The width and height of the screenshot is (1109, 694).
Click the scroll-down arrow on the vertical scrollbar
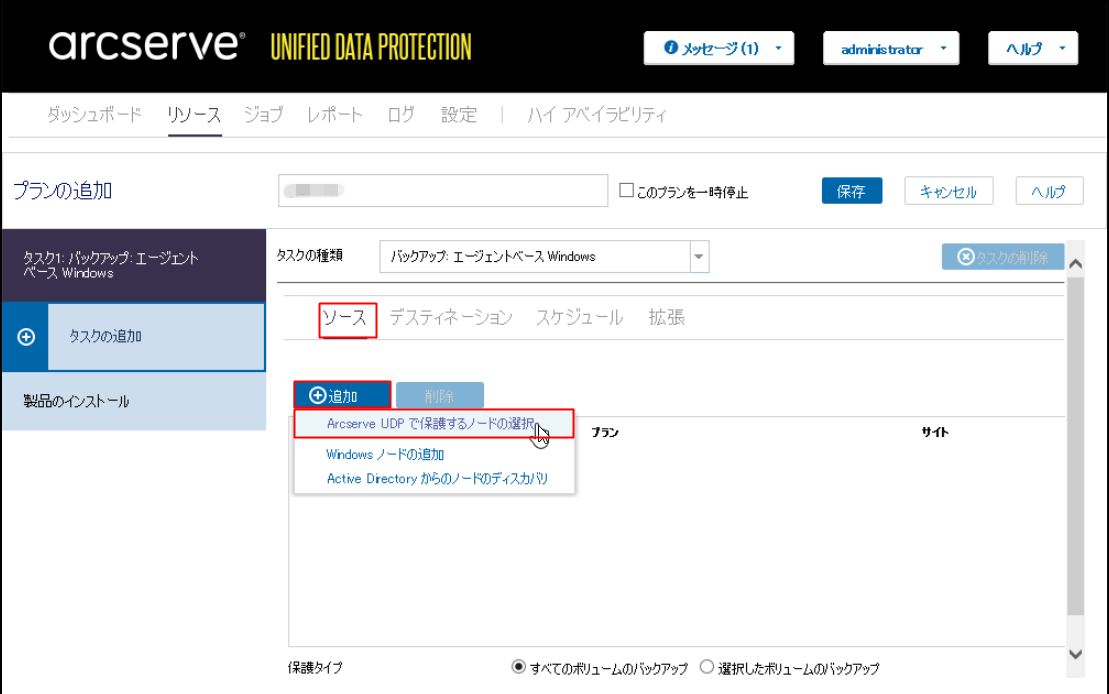[x=1076, y=654]
